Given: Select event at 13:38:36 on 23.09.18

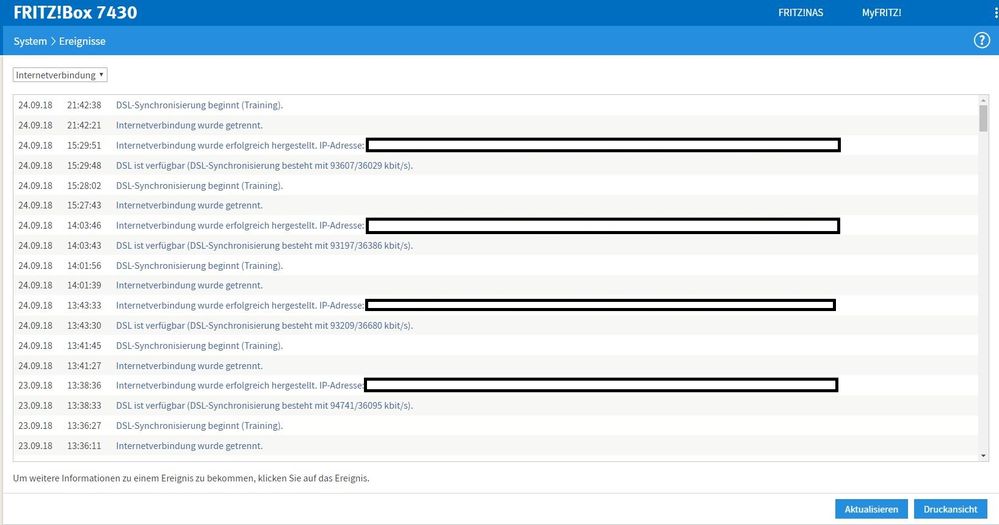Looking at the screenshot, I should (x=496, y=385).
